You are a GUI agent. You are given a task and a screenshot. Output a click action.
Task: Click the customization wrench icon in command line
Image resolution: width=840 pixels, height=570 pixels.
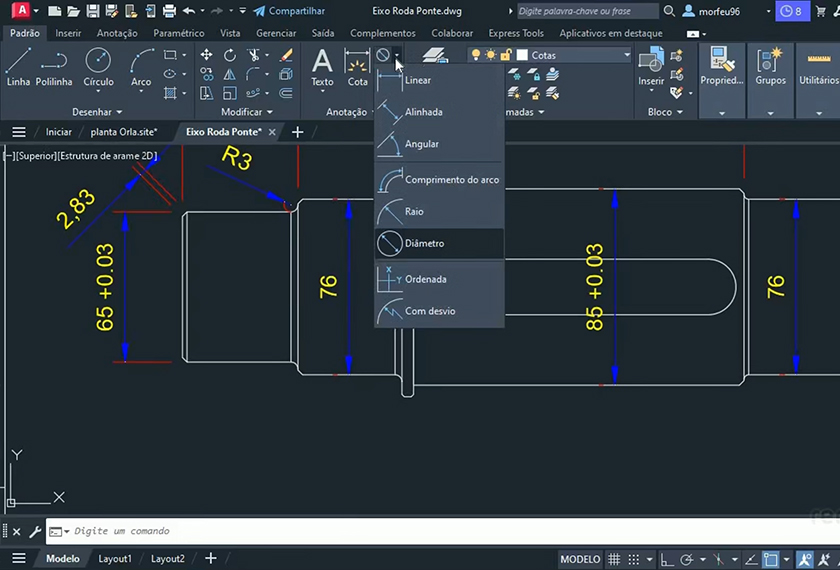click(35, 532)
